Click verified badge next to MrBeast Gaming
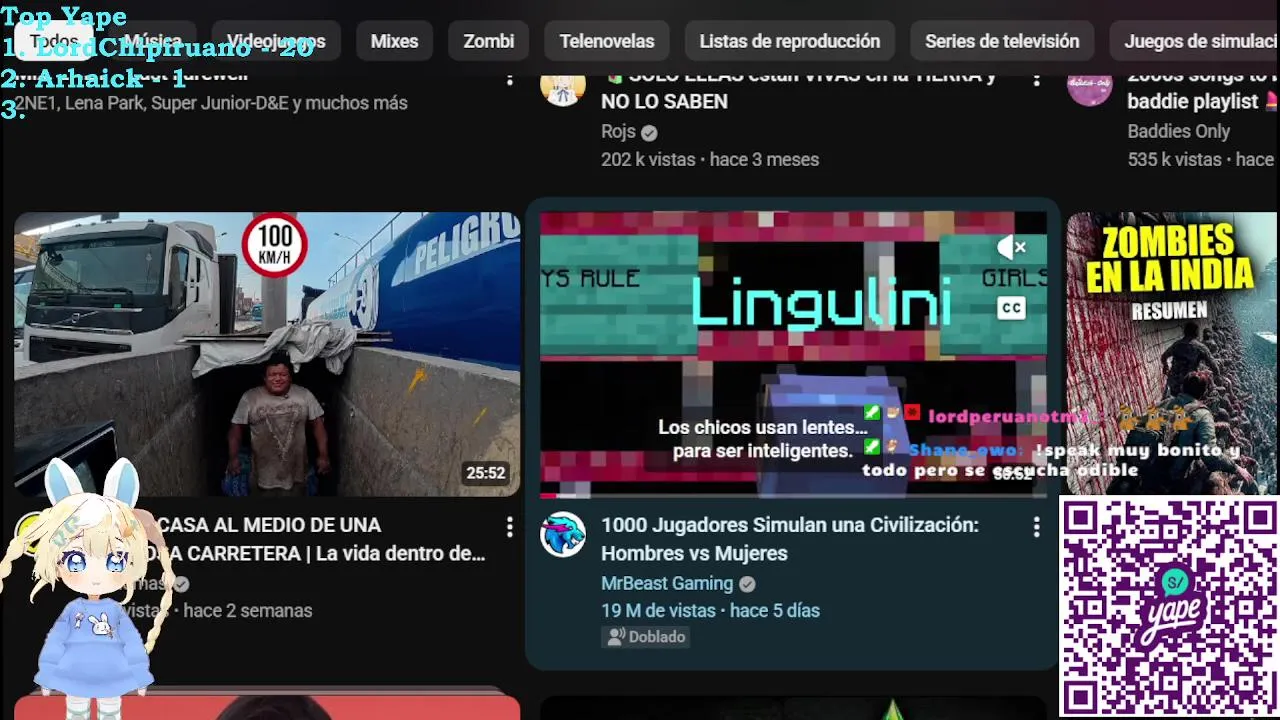 [747, 584]
